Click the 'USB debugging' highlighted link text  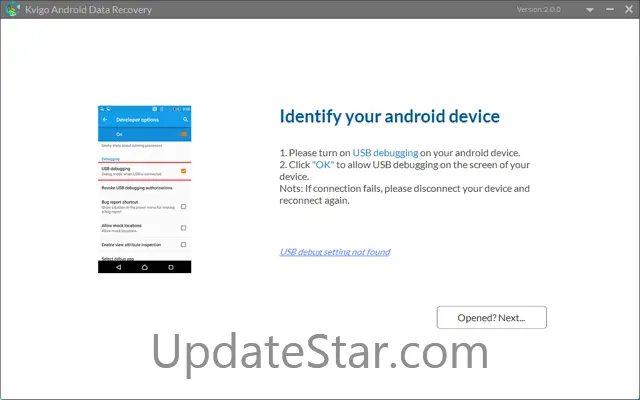click(385, 153)
